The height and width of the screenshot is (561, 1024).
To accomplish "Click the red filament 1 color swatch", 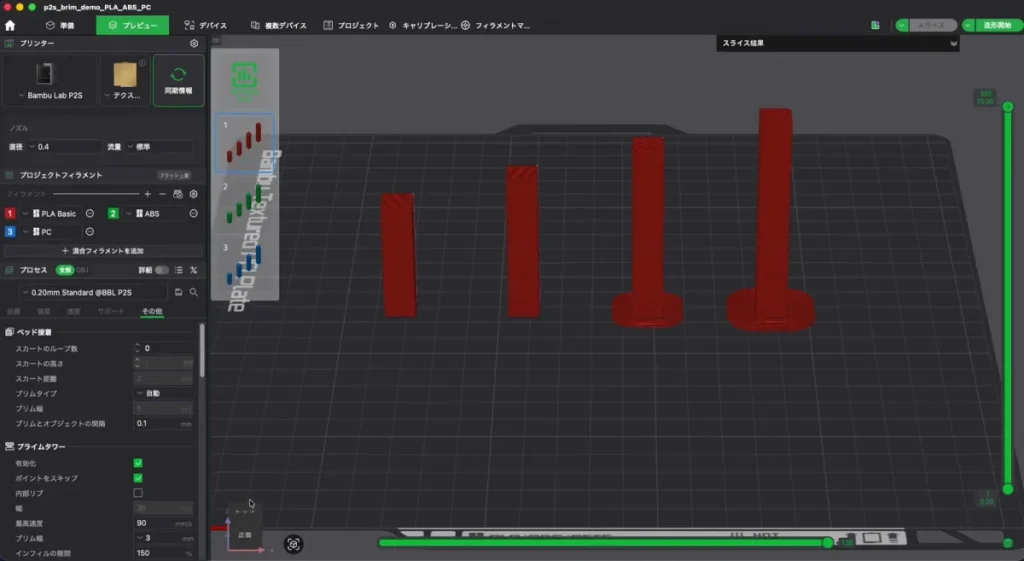I will pos(10,214).
